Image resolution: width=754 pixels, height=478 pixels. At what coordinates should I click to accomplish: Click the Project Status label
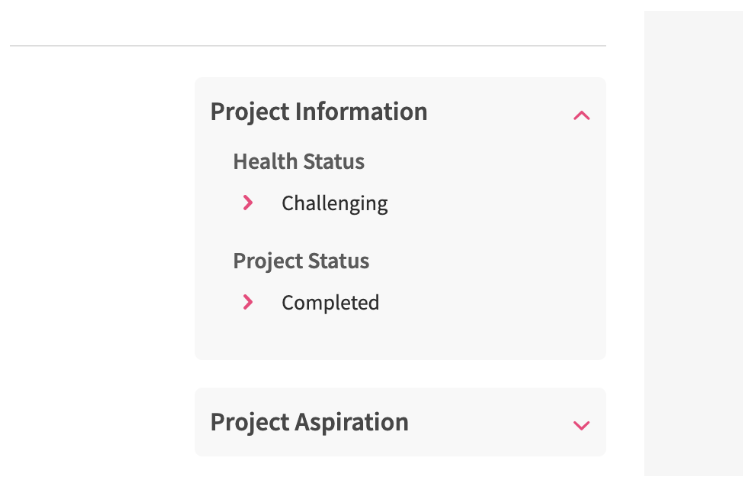pyautogui.click(x=301, y=261)
